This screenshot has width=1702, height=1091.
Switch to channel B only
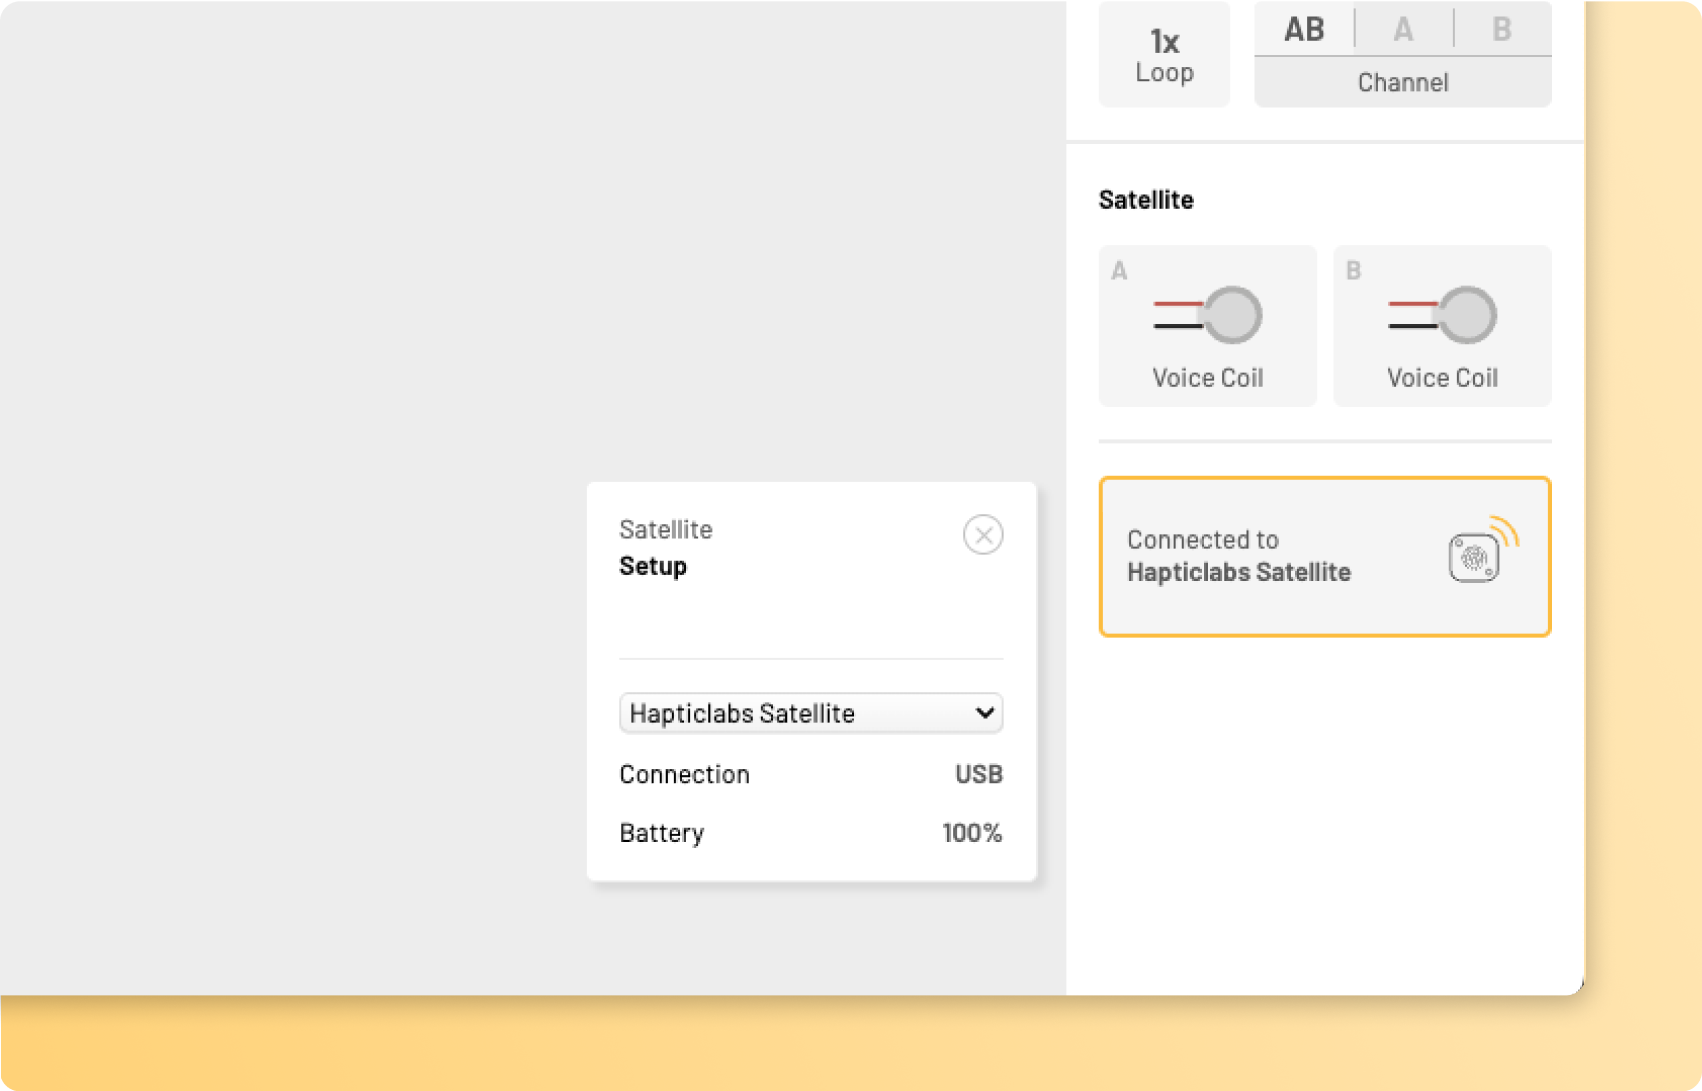click(x=1501, y=29)
